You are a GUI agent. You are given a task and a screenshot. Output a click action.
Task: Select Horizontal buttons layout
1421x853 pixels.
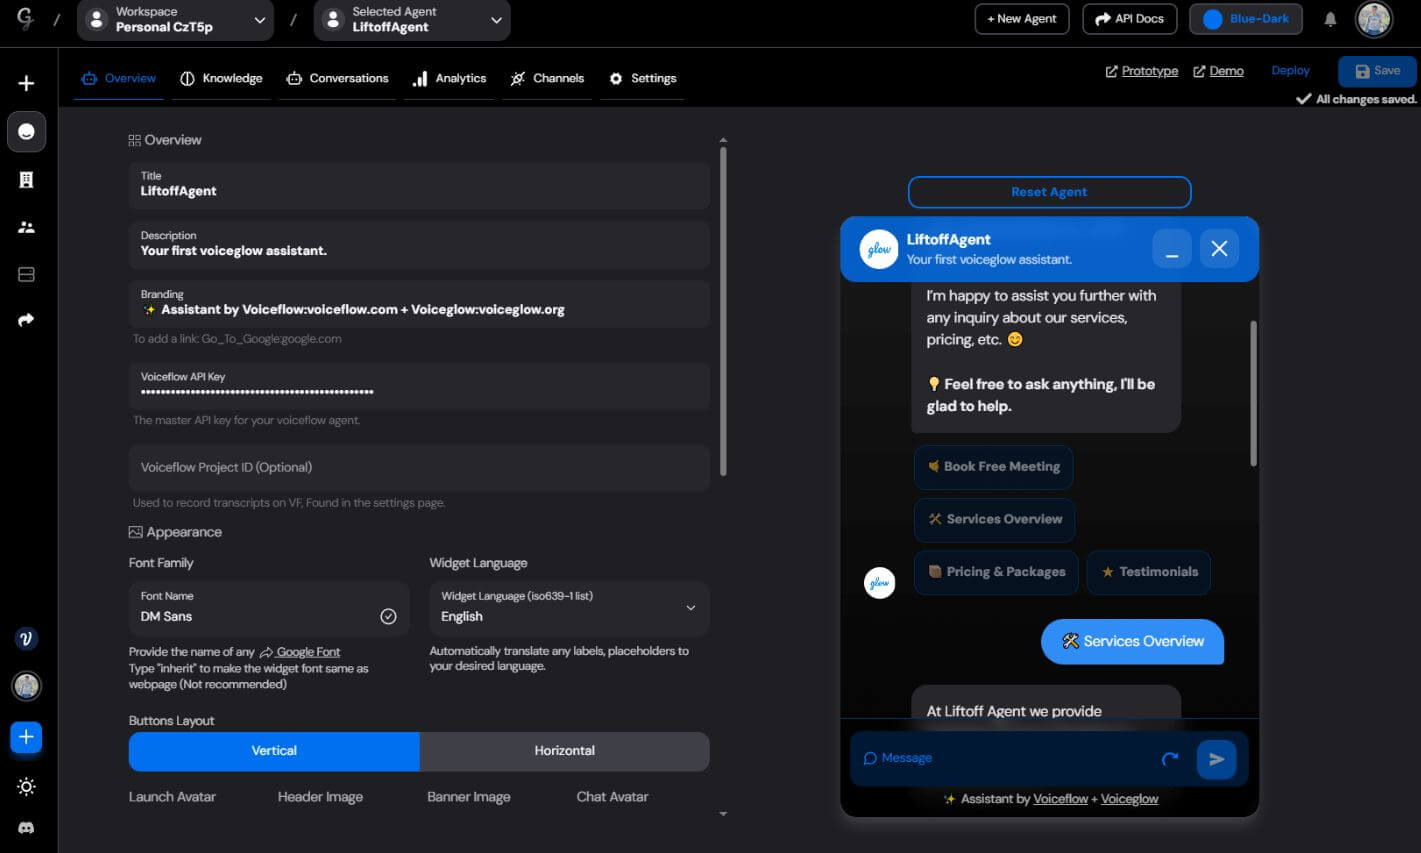coord(564,751)
